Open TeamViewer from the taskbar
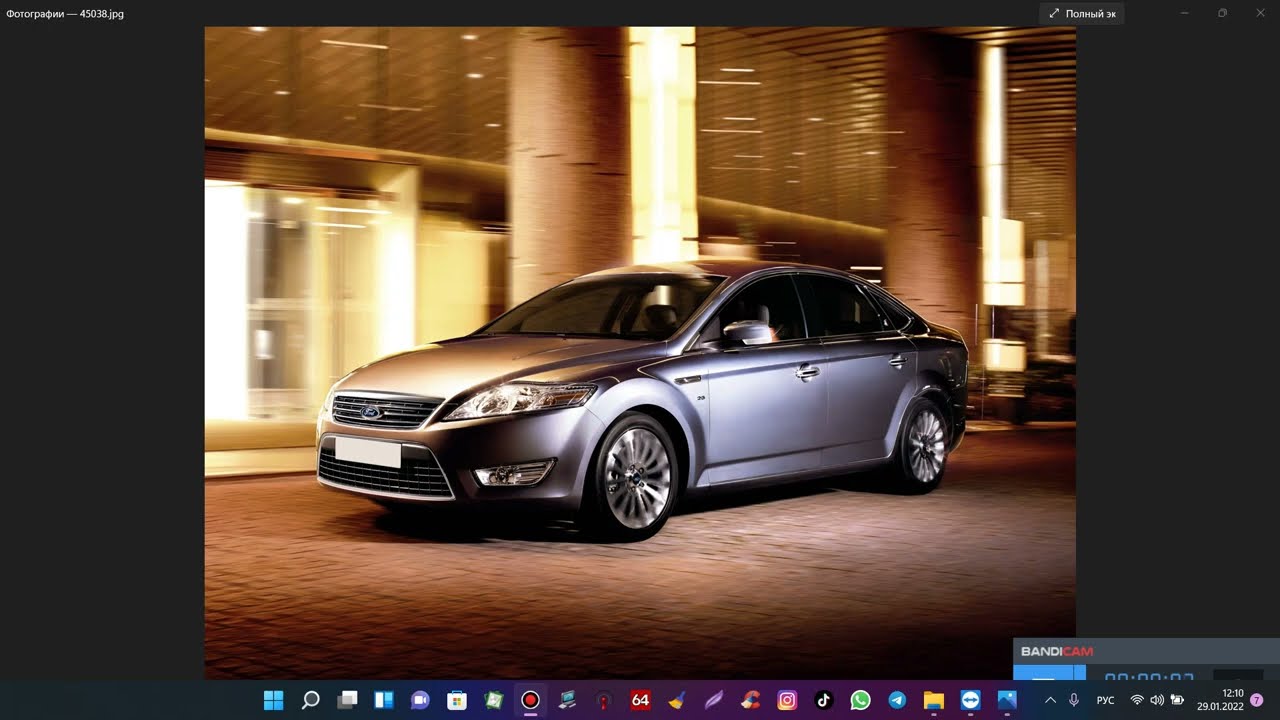The width and height of the screenshot is (1280, 720). coord(970,700)
